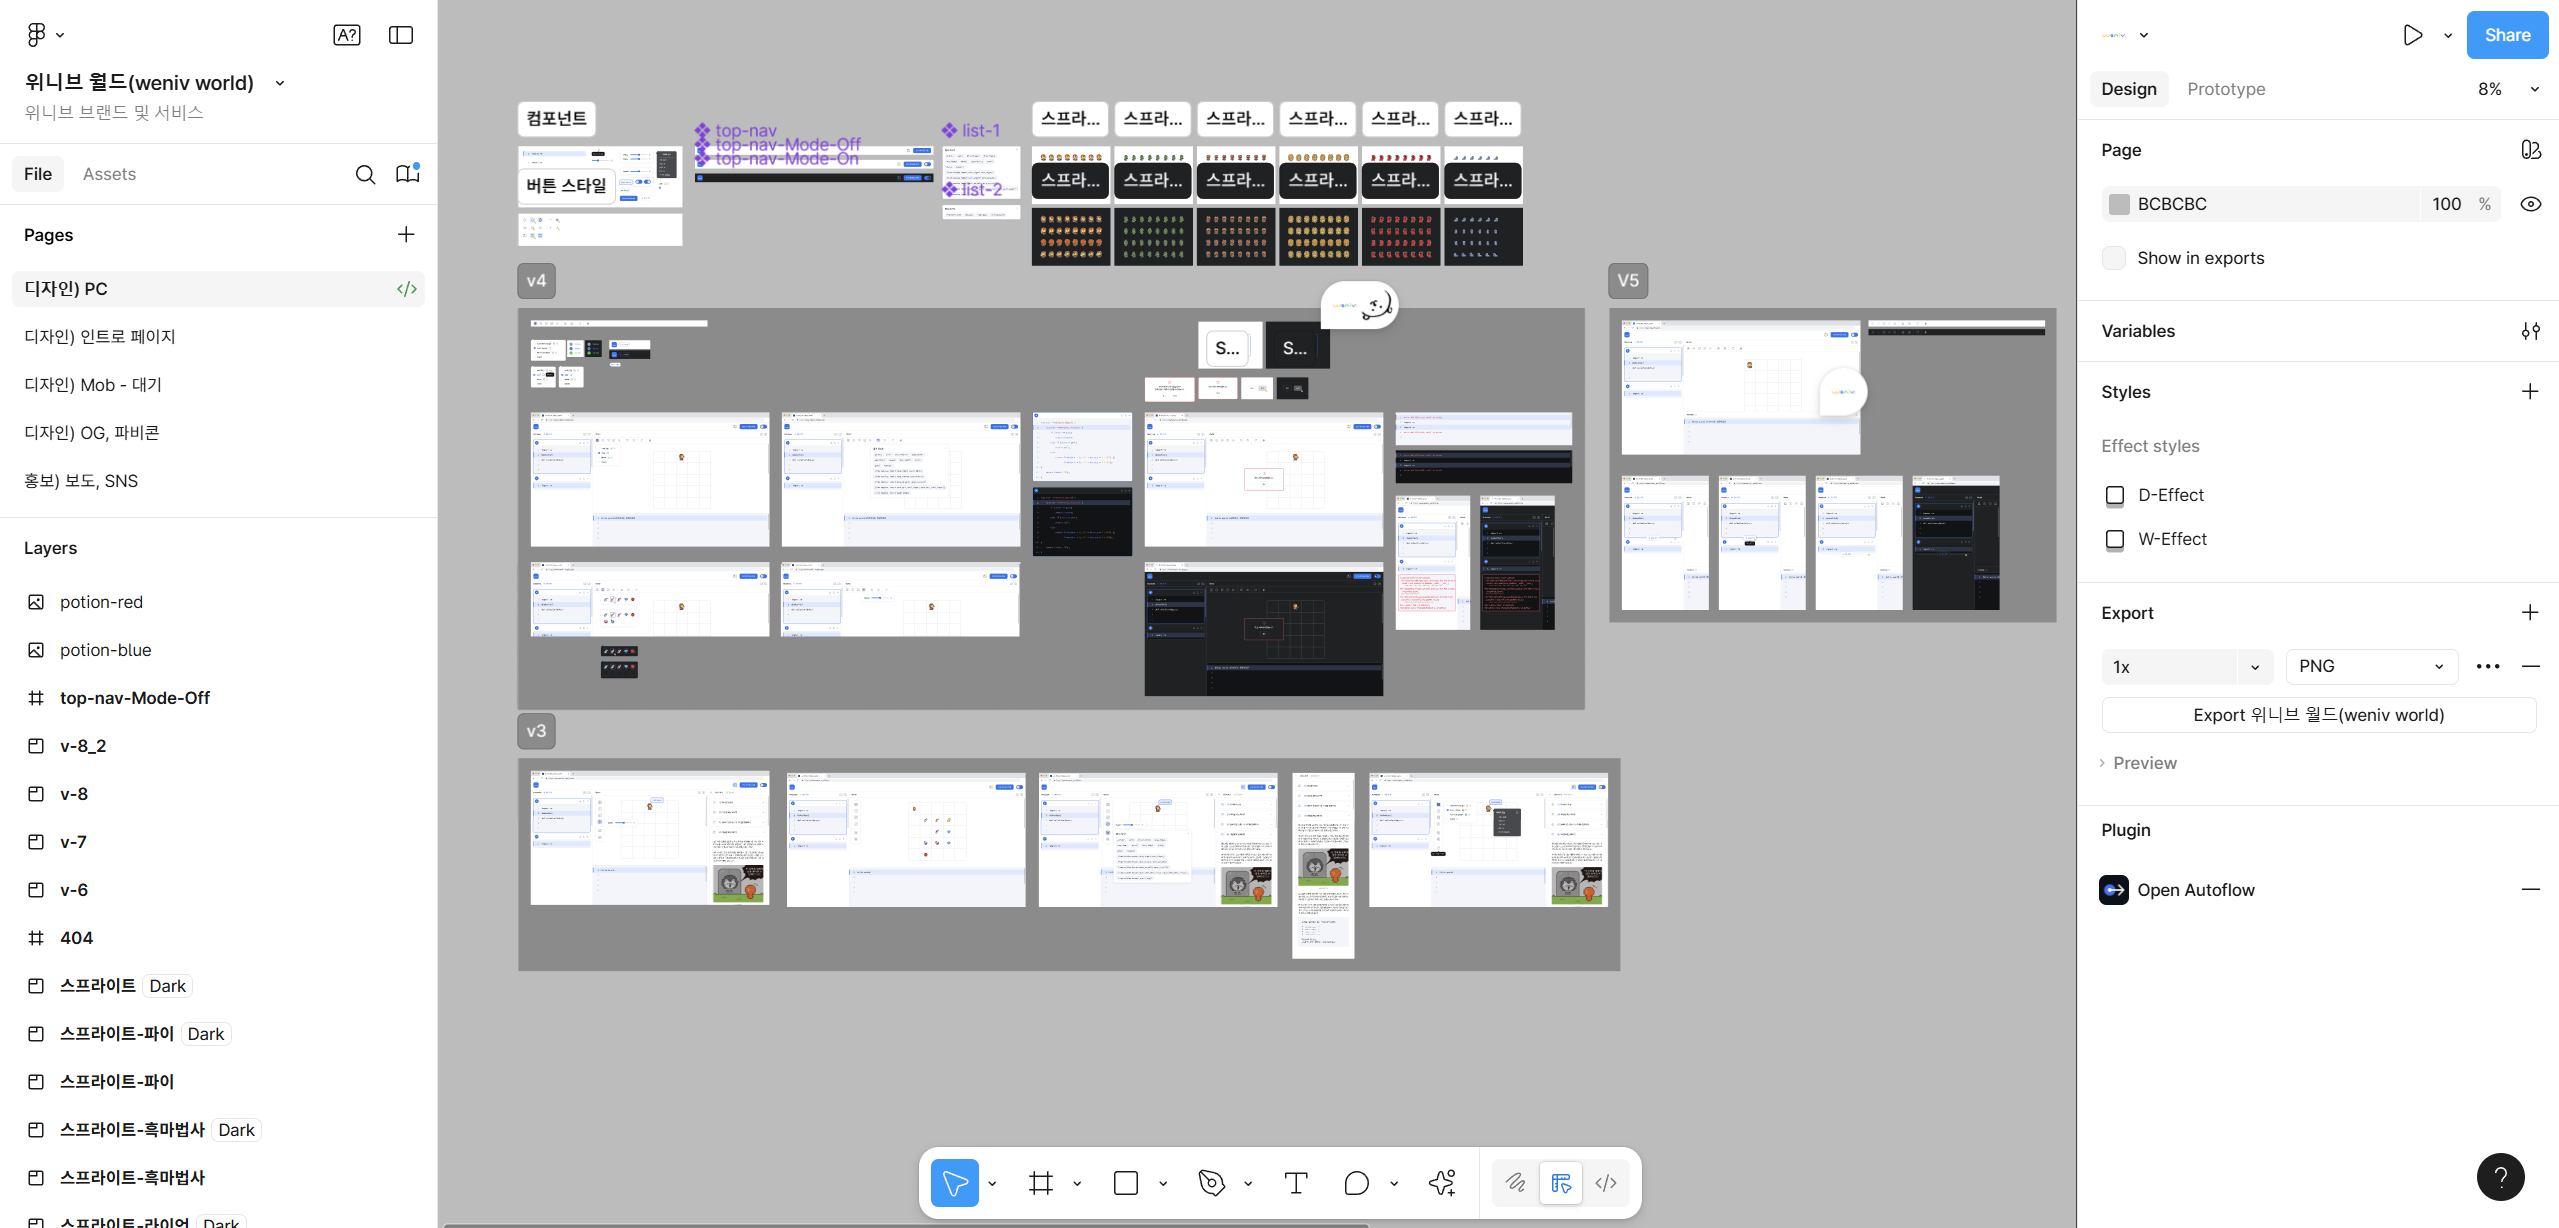Click the BCBCBC page color swatch
The width and height of the screenshot is (2559, 1228).
coord(2119,204)
